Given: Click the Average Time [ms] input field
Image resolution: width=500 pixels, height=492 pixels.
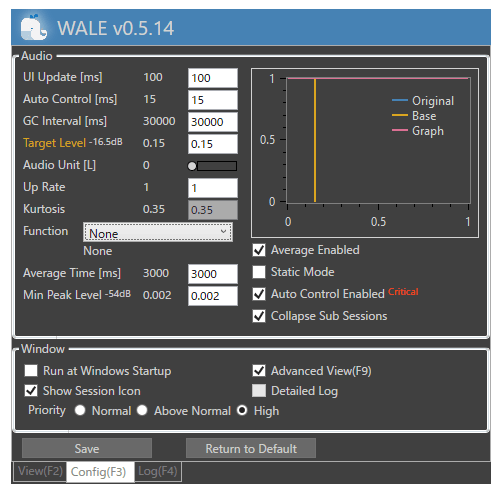Looking at the screenshot, I should (213, 274).
